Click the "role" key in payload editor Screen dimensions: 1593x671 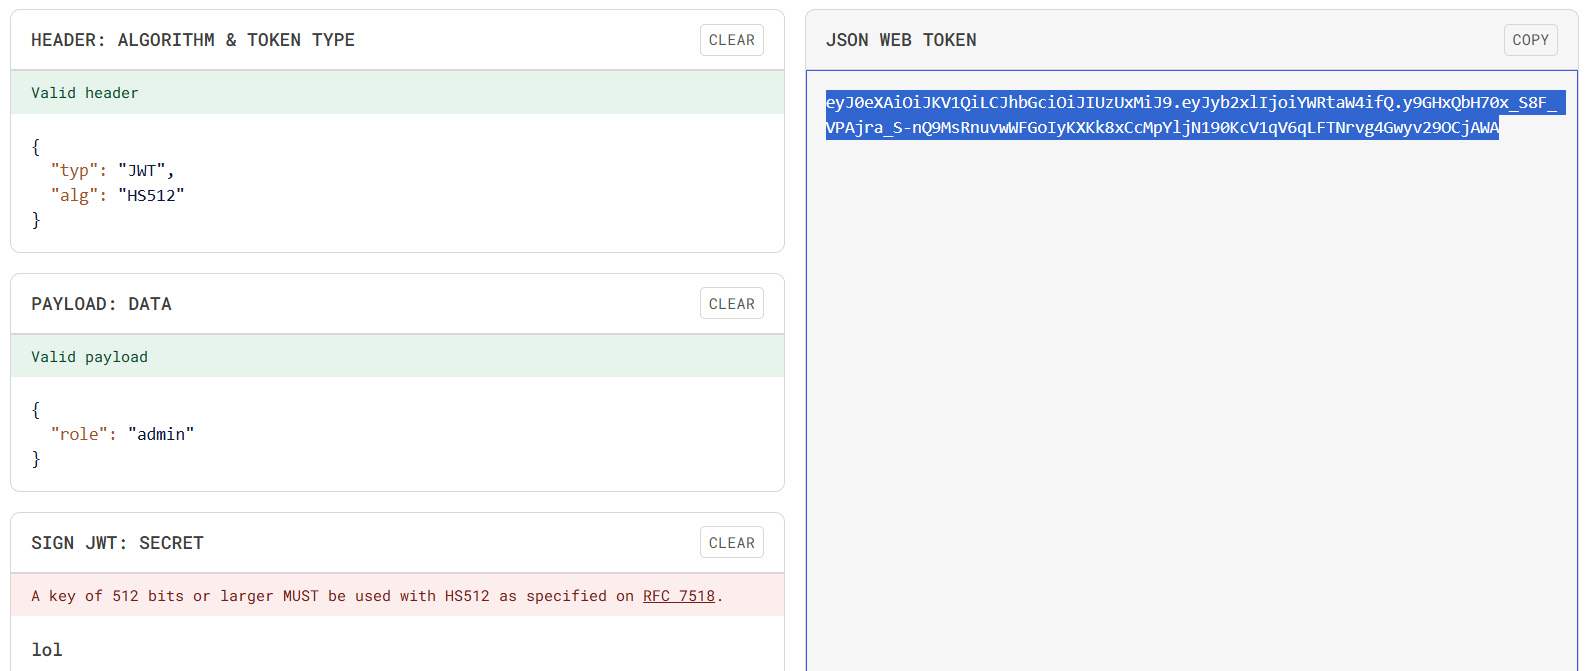click(79, 434)
